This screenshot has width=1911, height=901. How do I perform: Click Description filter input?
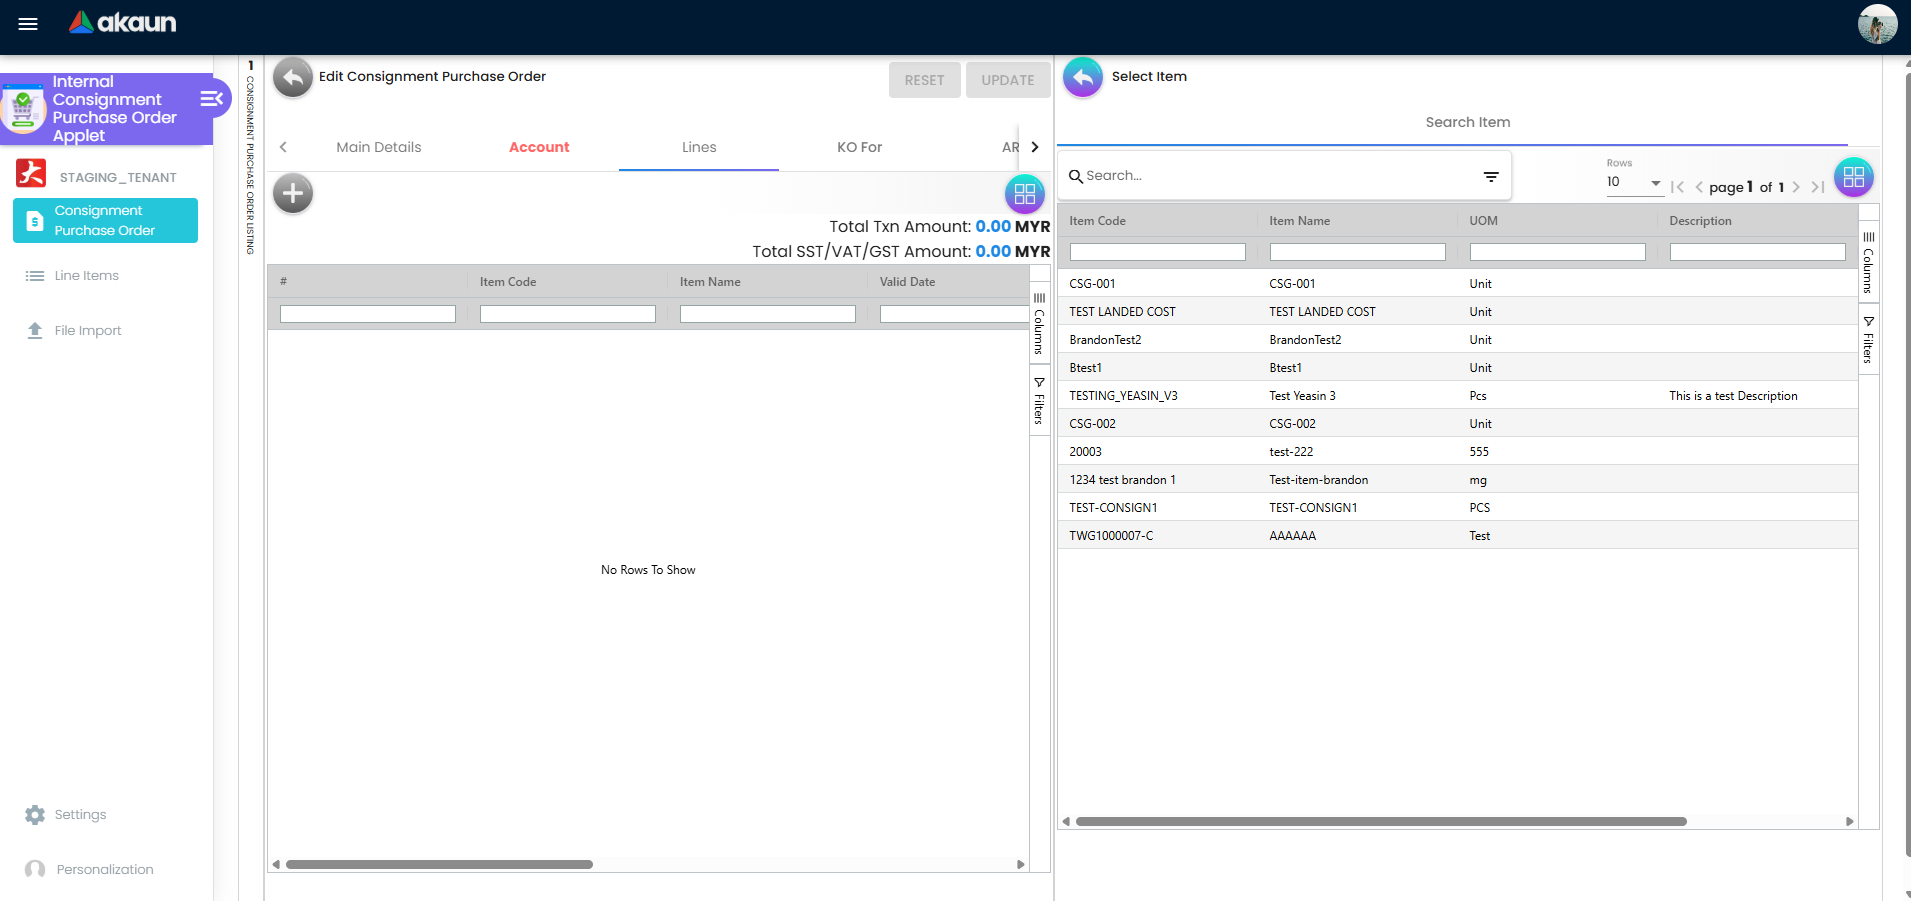point(1757,252)
